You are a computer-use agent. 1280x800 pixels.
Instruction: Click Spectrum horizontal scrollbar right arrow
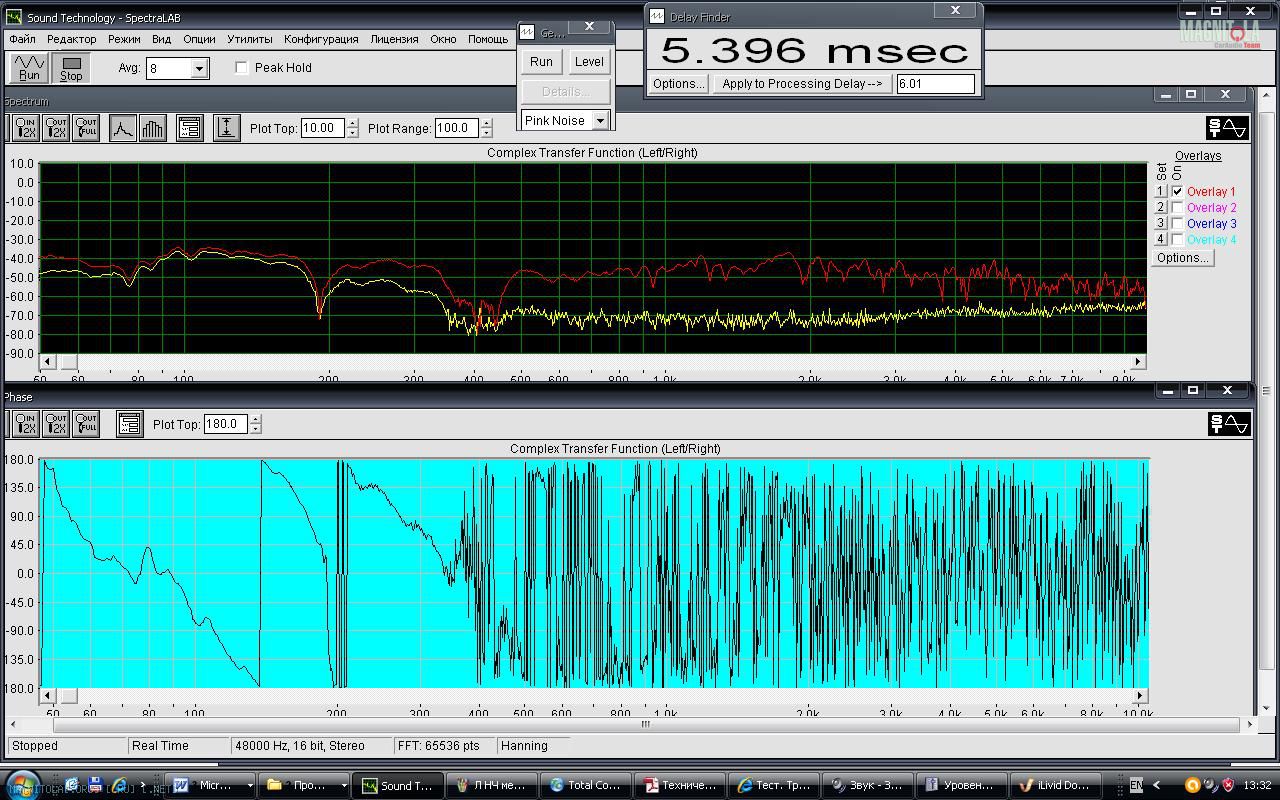click(1138, 361)
